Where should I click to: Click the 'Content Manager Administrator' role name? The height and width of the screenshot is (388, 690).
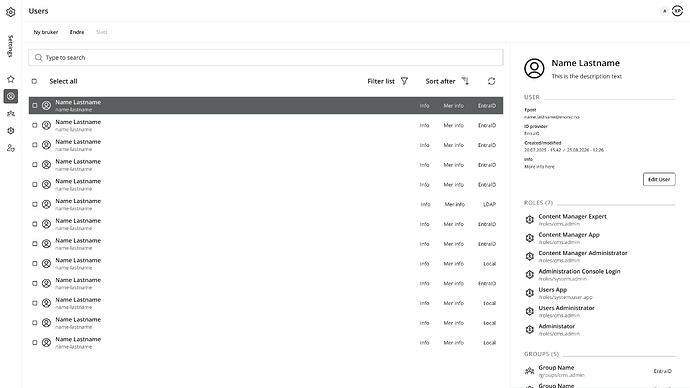pos(583,253)
